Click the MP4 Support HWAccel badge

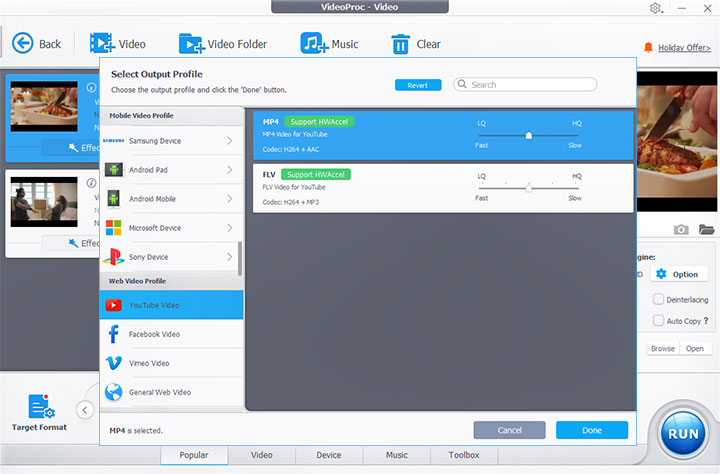click(319, 122)
